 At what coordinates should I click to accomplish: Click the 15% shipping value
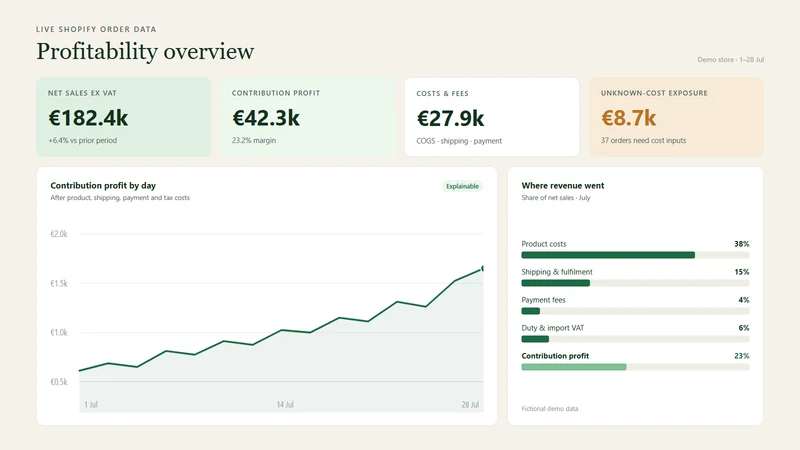tap(742, 272)
